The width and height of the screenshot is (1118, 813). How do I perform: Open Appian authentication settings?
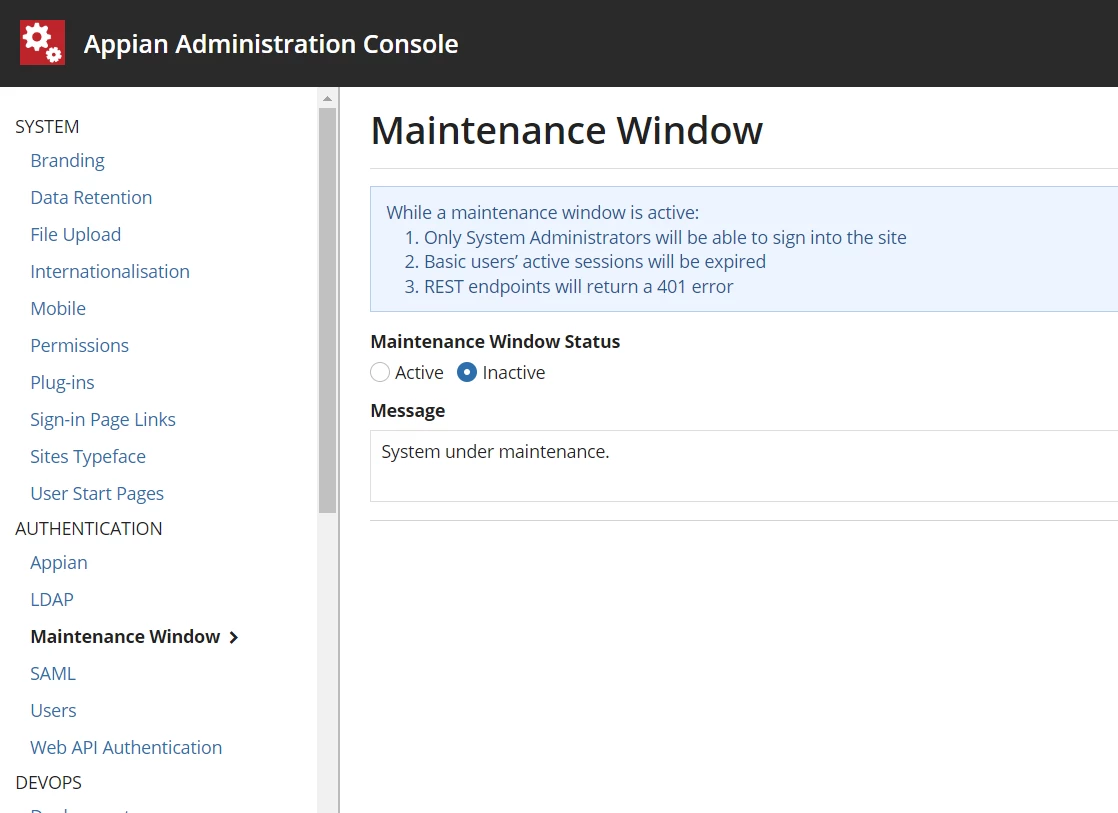pyautogui.click(x=58, y=563)
